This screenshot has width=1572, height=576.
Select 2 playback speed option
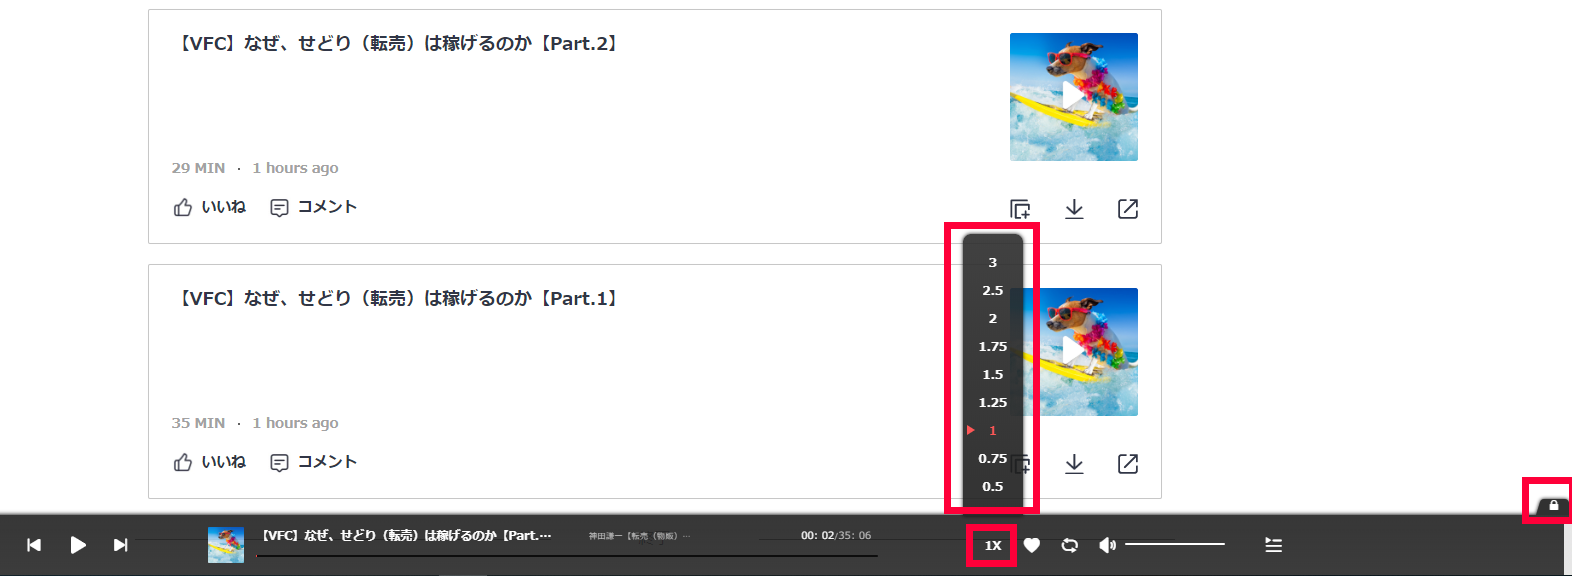tap(993, 318)
